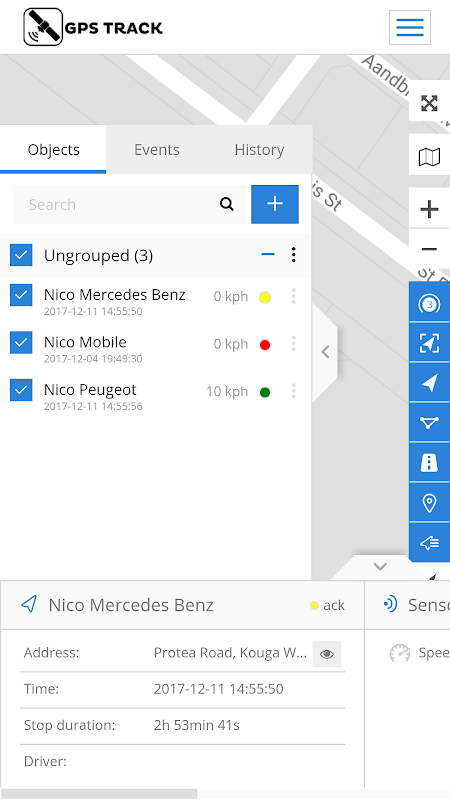
Task: Open Ungrouped group options menu
Action: point(293,255)
